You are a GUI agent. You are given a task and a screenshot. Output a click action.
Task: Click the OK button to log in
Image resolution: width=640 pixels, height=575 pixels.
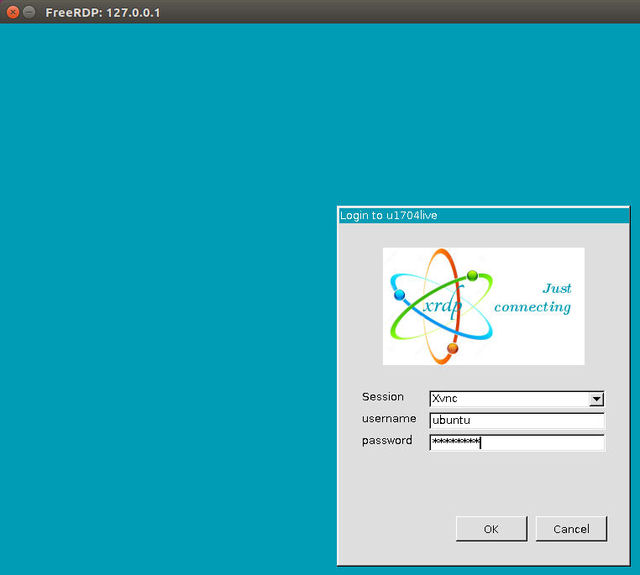tap(491, 529)
